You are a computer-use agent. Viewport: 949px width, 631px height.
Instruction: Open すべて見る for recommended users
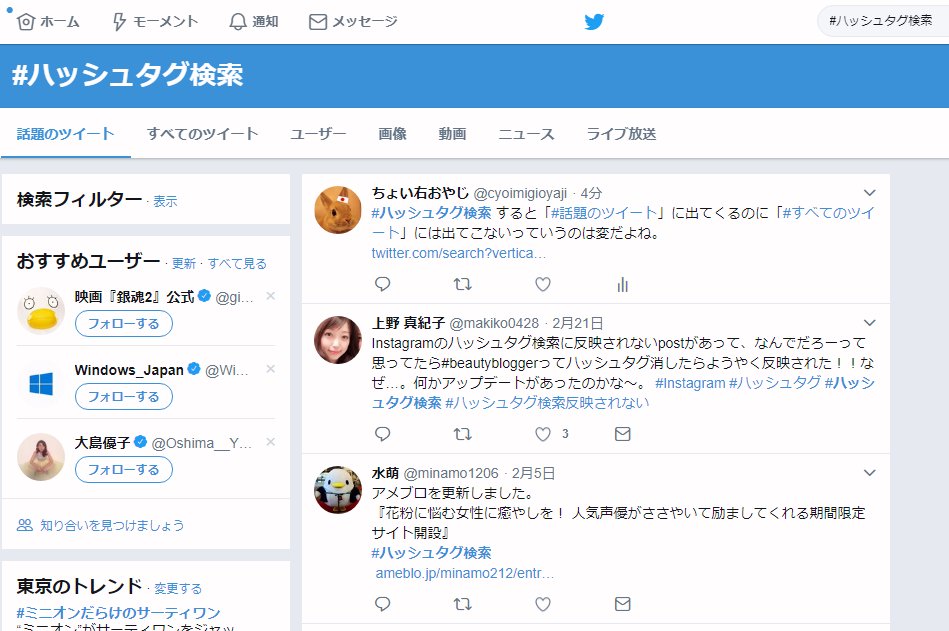pyautogui.click(x=237, y=264)
